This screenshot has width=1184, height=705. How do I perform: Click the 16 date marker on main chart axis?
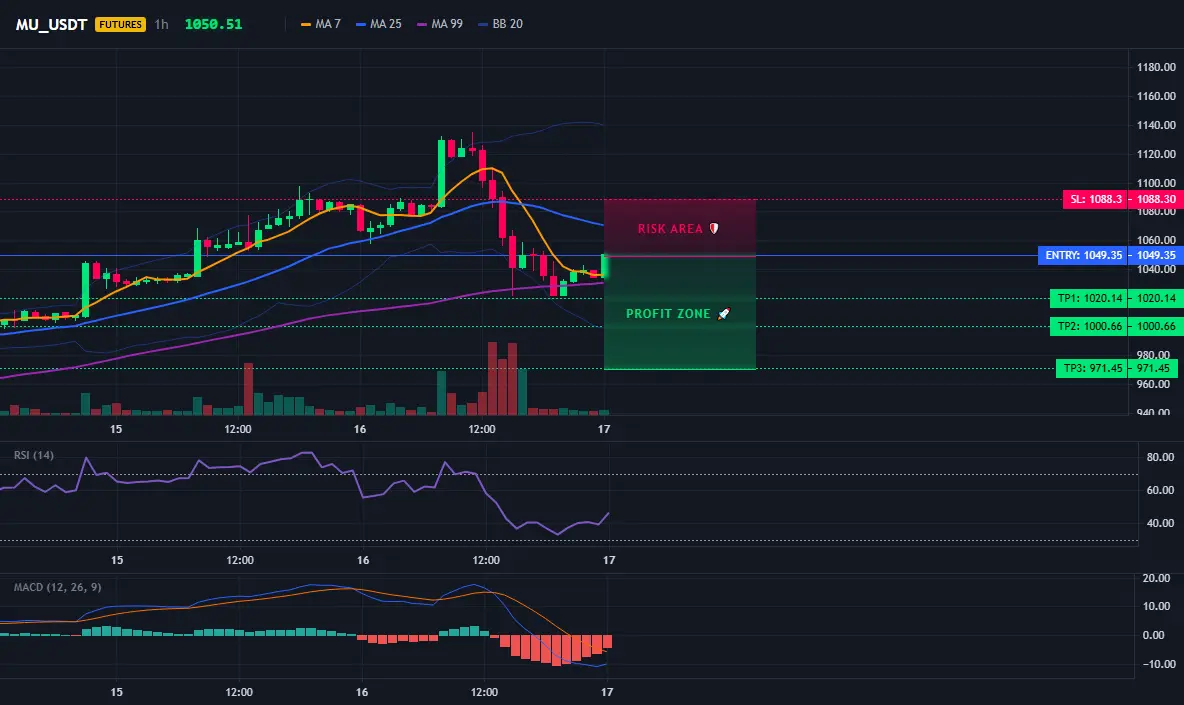pos(360,429)
